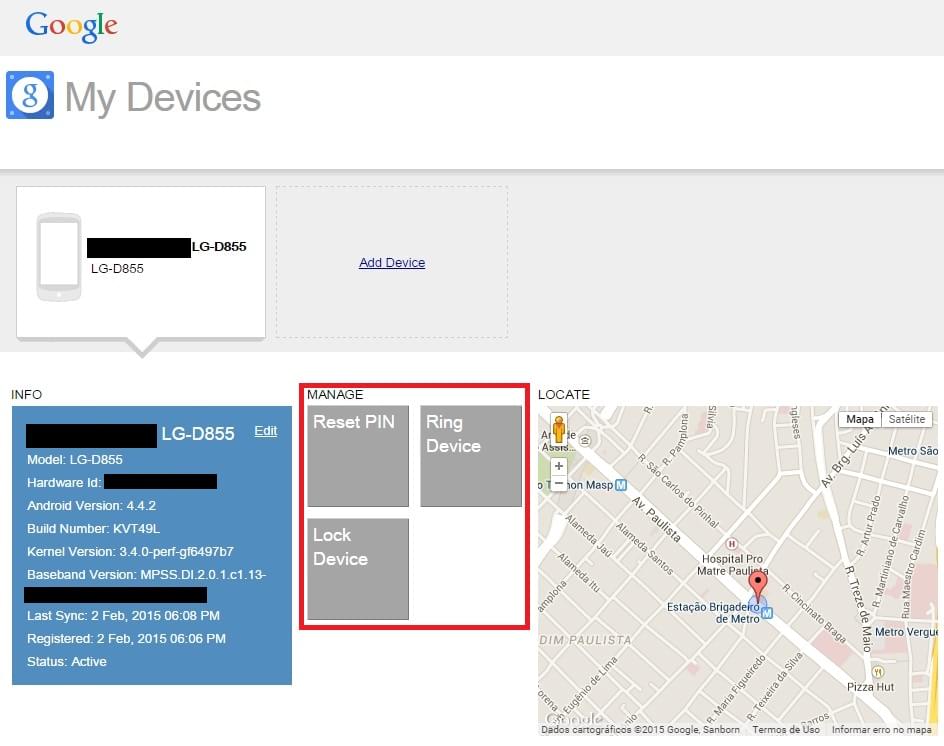Click the Estação Brigadeiro metro icon
The width and height of the screenshot is (944, 746).
click(766, 613)
